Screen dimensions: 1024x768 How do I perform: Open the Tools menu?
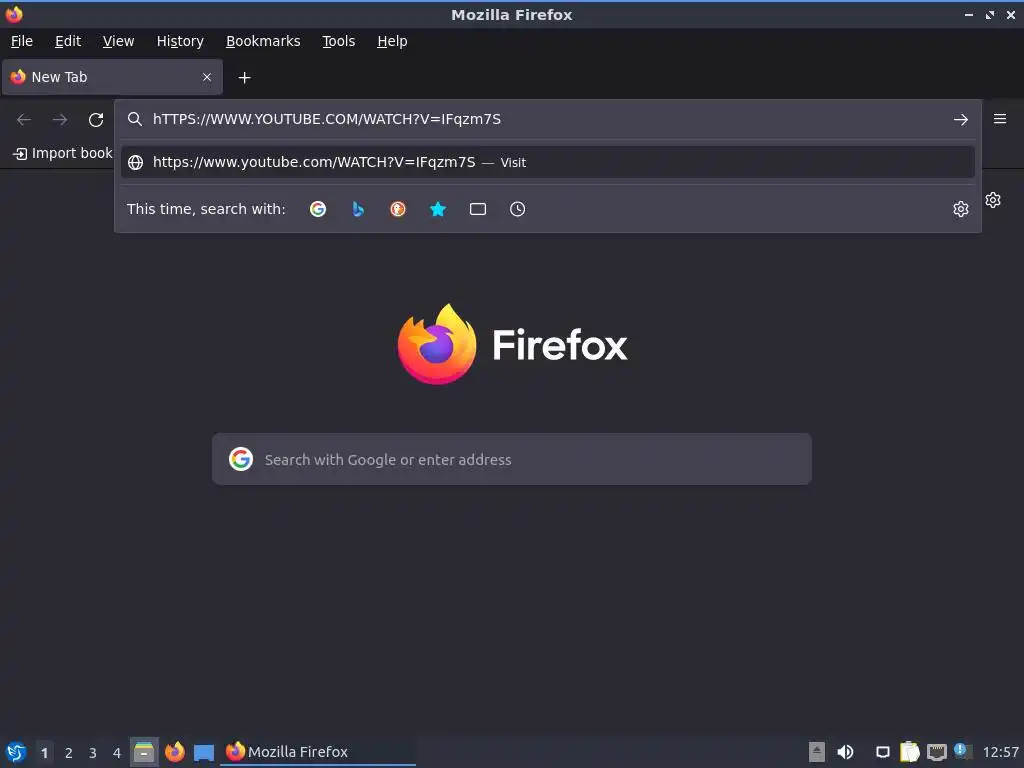point(338,41)
